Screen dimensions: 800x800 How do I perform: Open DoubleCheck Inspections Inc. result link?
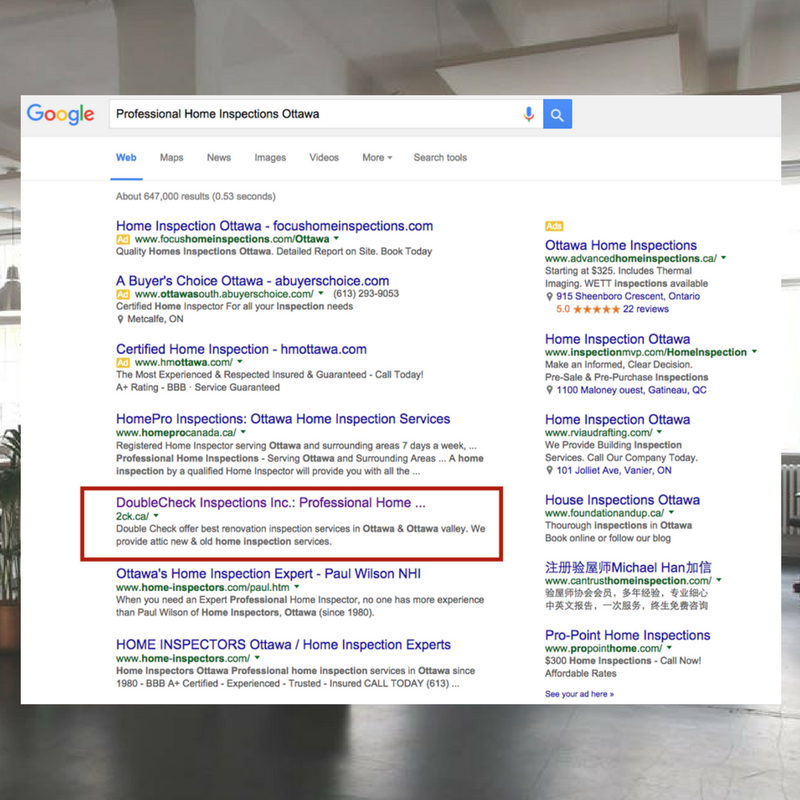[x=270, y=502]
